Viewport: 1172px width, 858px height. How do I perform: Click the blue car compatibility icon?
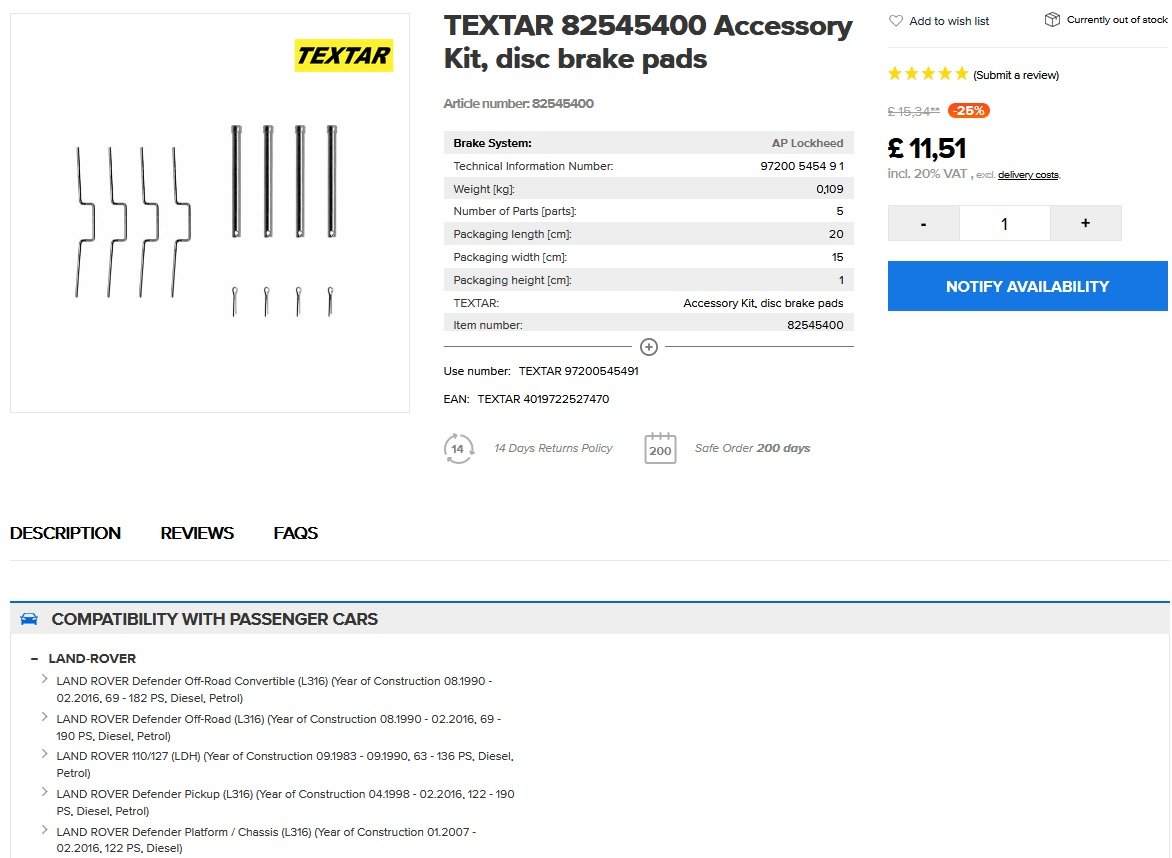[29, 619]
